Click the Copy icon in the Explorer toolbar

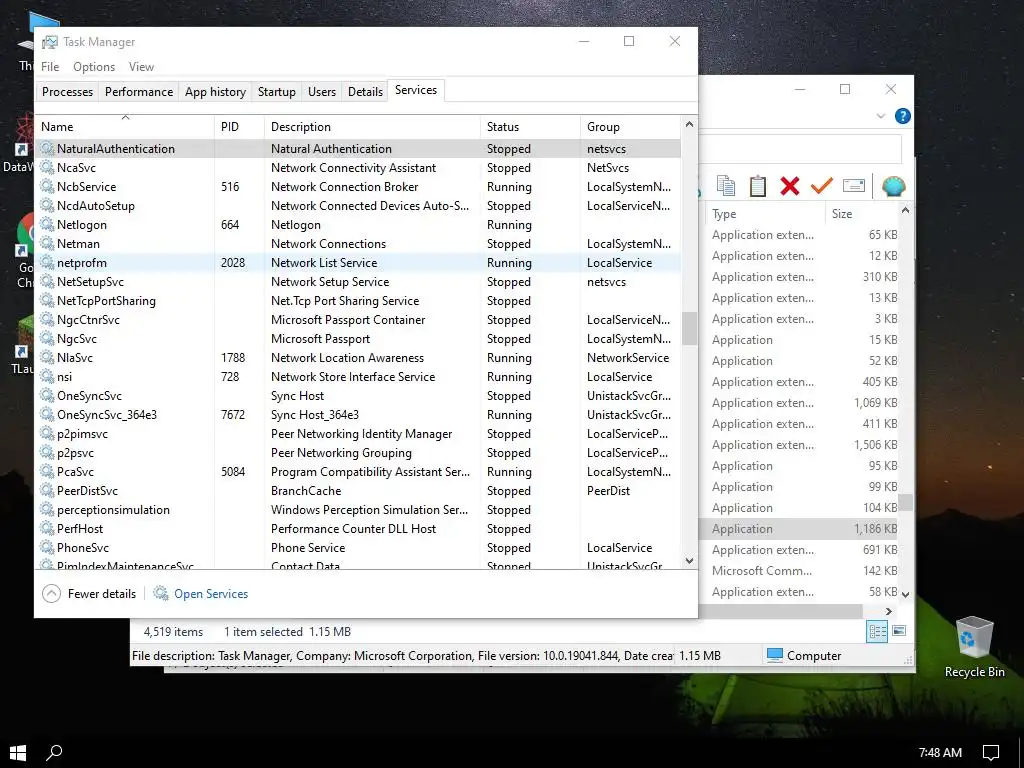pyautogui.click(x=726, y=186)
